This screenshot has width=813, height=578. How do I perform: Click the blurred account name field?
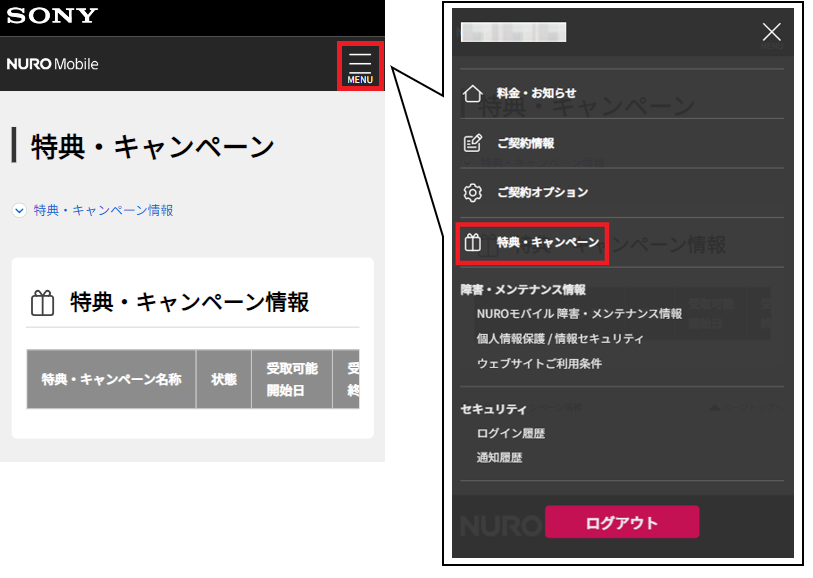point(513,32)
